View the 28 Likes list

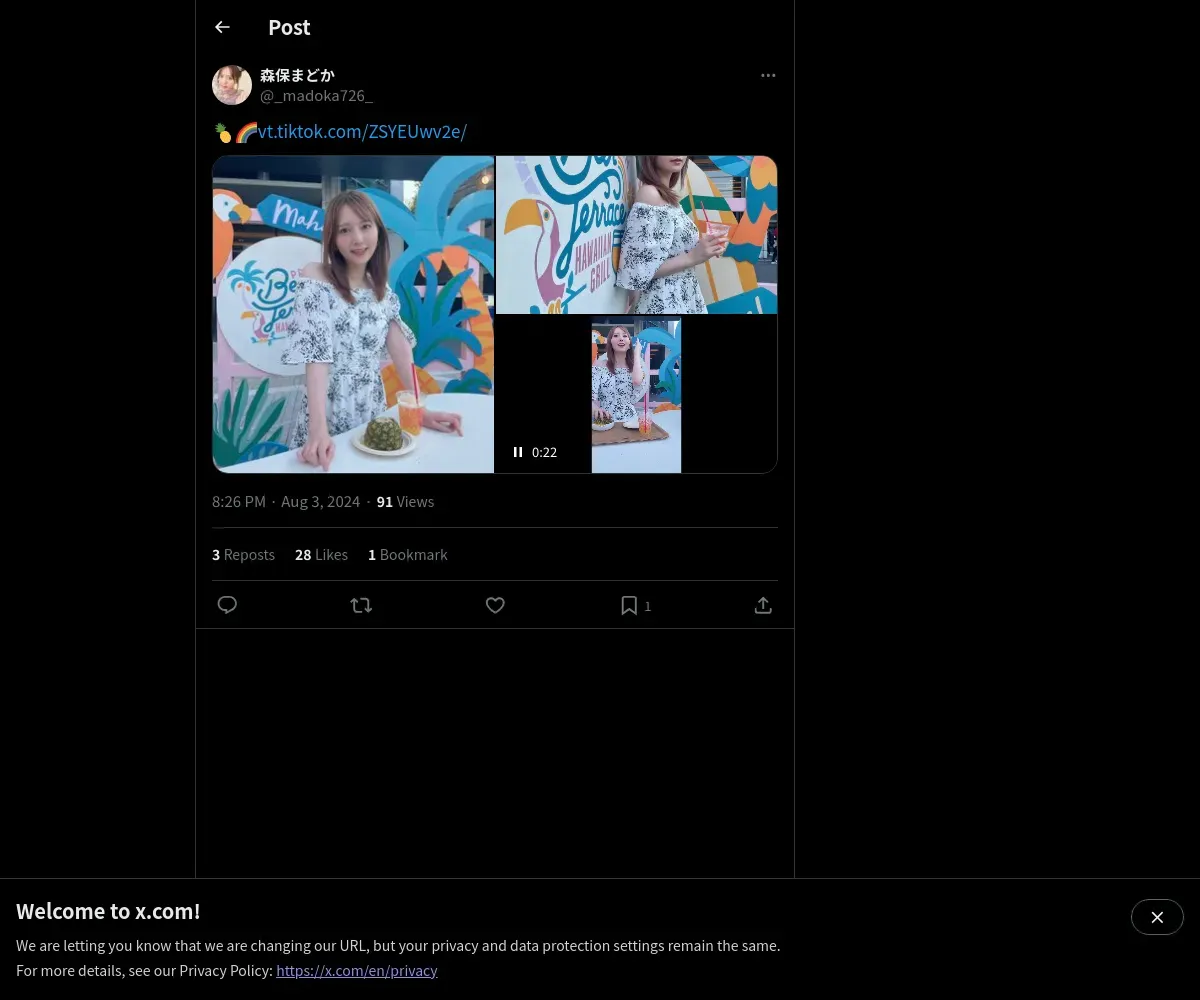pos(321,554)
